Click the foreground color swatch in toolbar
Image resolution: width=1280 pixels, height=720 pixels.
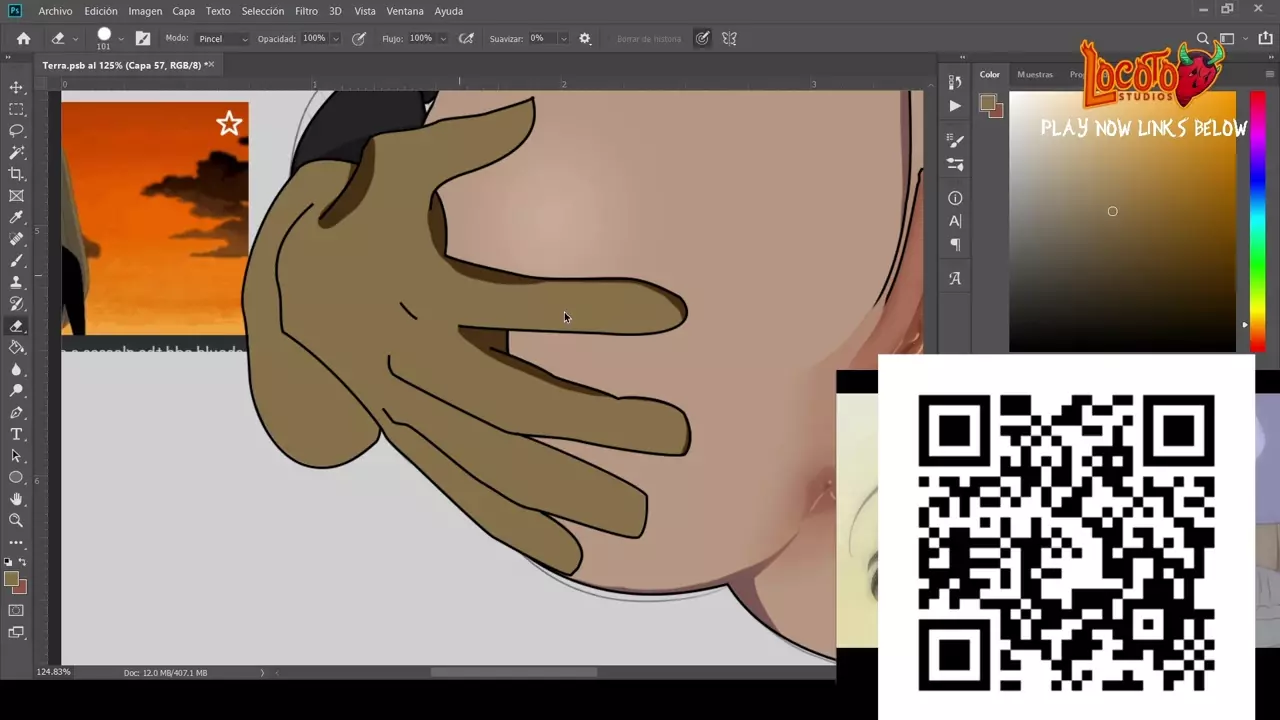pos(11,579)
